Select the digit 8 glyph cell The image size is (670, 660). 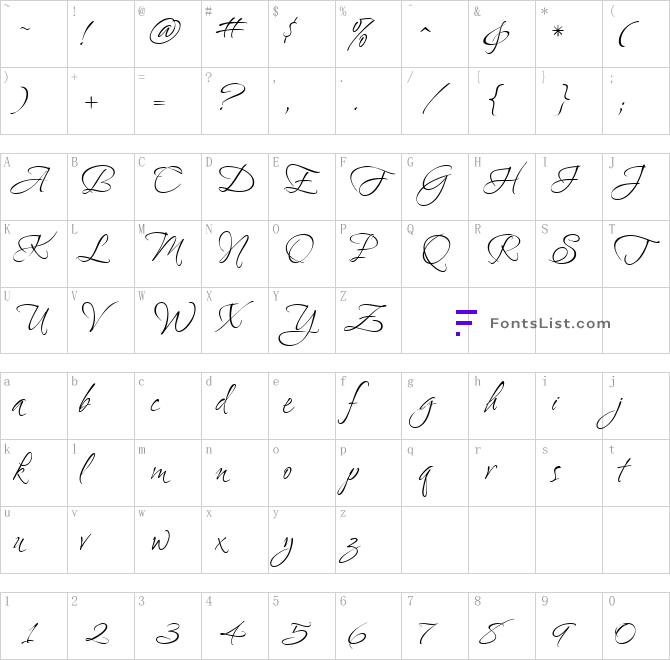(x=502, y=626)
